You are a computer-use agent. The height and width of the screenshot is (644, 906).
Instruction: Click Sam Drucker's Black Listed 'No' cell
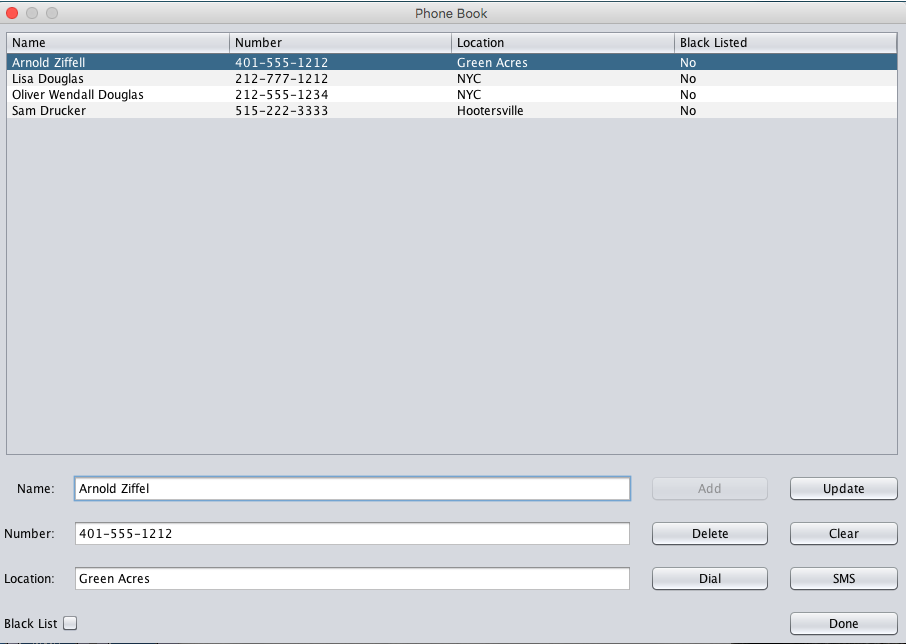pos(688,111)
